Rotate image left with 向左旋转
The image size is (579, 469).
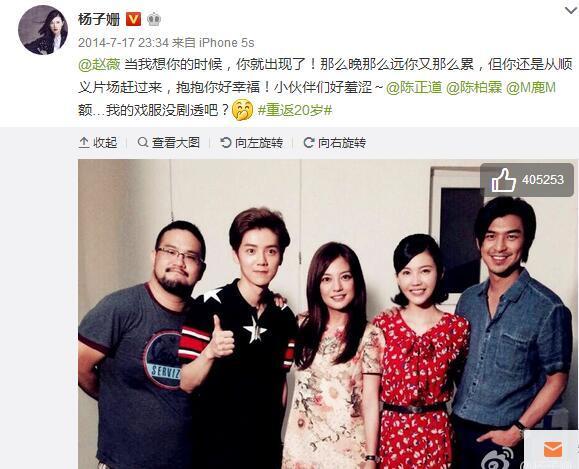[x=251, y=143]
